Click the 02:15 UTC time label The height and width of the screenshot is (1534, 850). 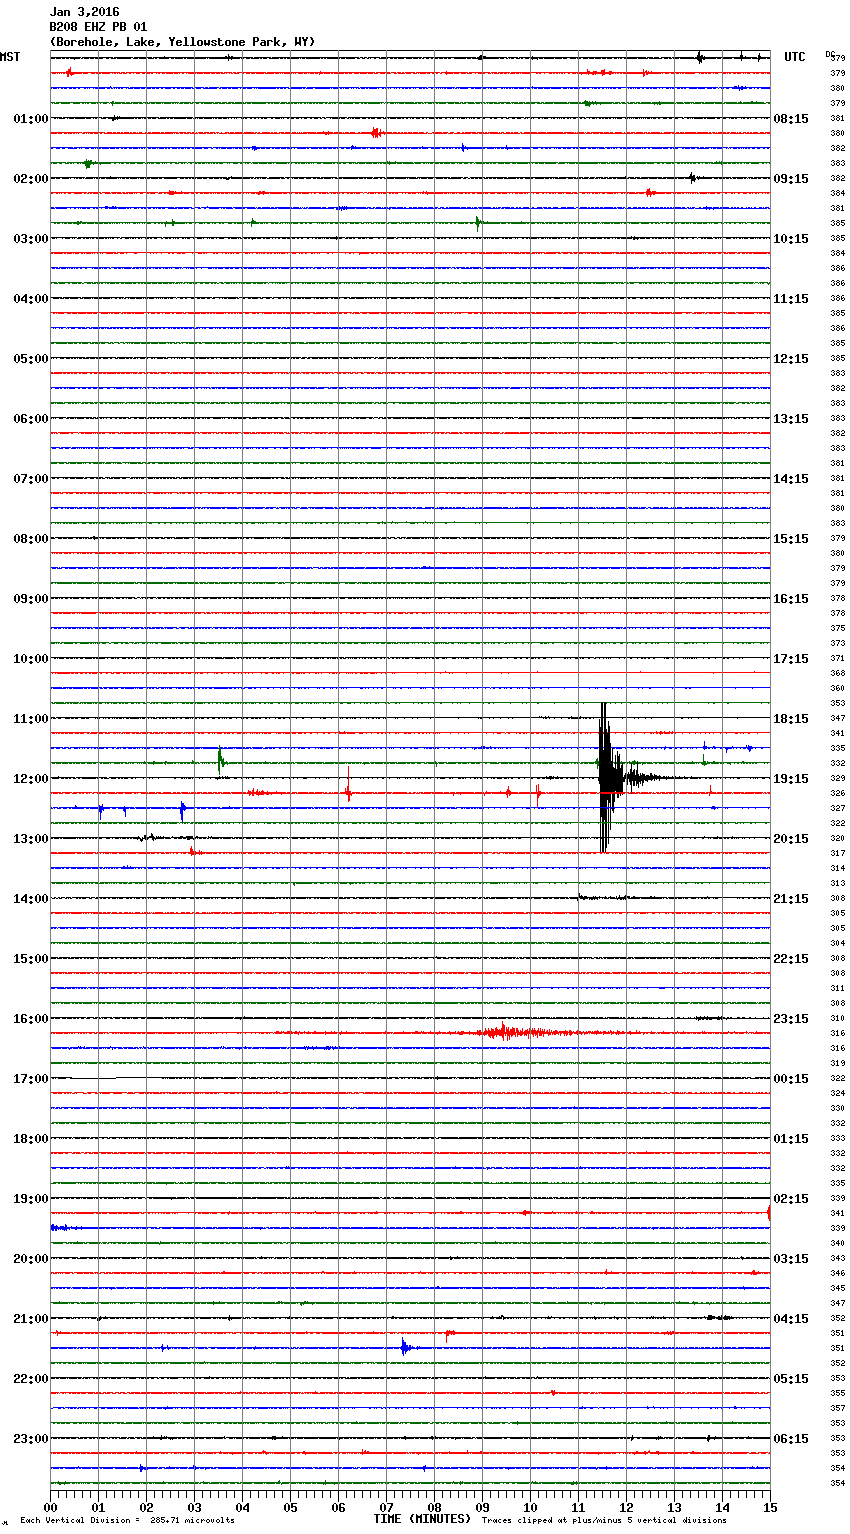click(x=791, y=1199)
